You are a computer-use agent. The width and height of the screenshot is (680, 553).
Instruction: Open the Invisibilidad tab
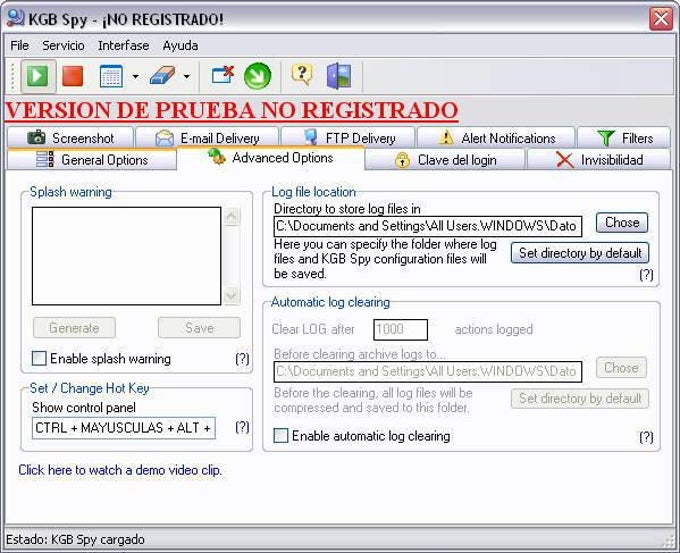click(x=598, y=160)
